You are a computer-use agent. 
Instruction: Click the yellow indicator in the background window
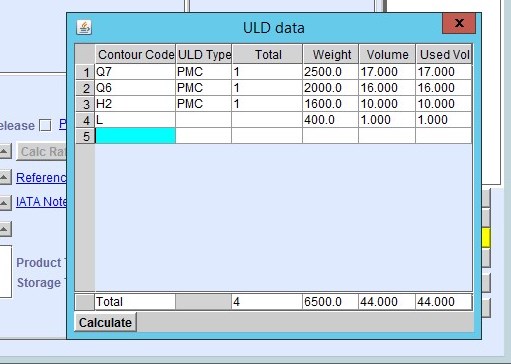point(486,237)
